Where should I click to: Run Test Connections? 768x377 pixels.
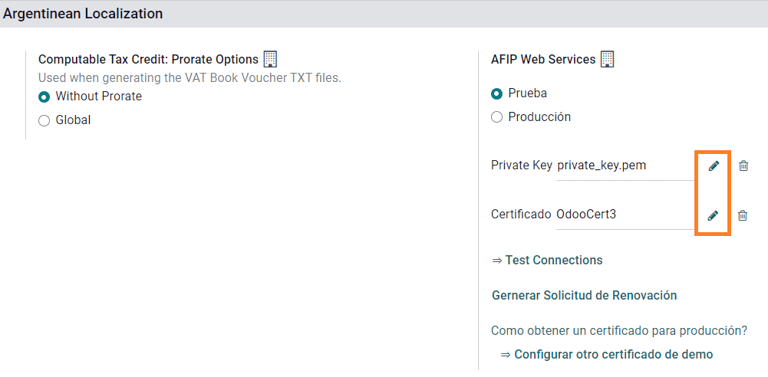click(547, 260)
